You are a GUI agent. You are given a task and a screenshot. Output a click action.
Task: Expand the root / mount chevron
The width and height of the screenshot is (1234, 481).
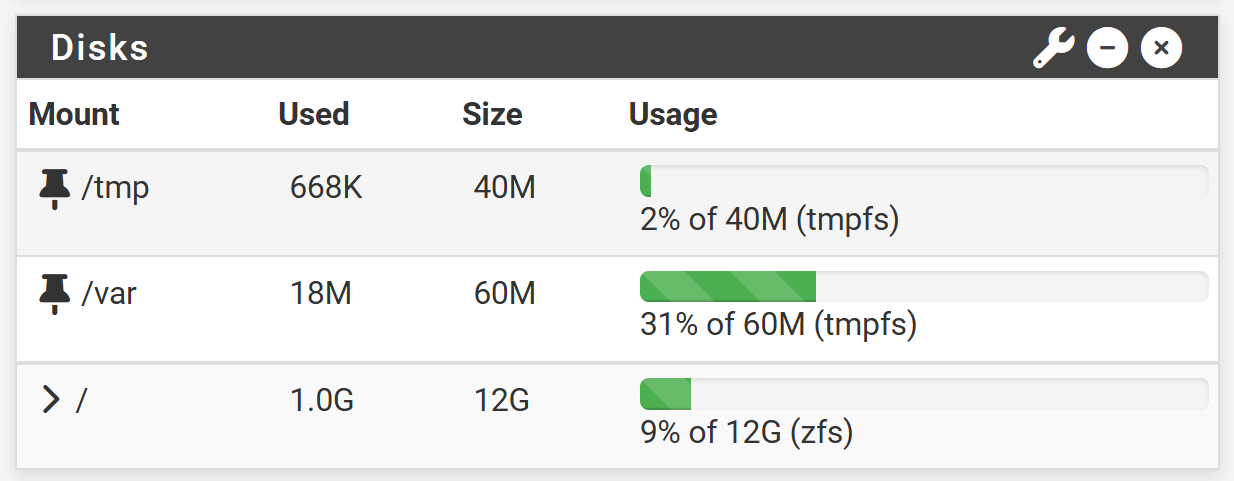(x=51, y=400)
